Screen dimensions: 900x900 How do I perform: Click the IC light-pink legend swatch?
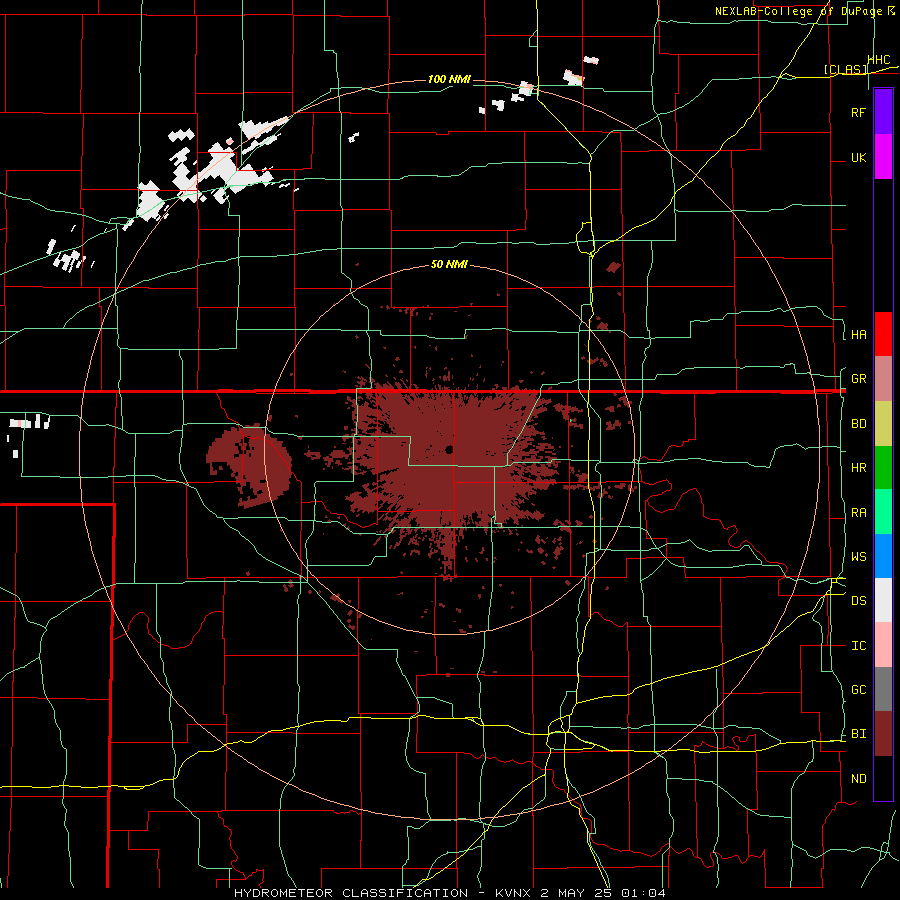[883, 645]
